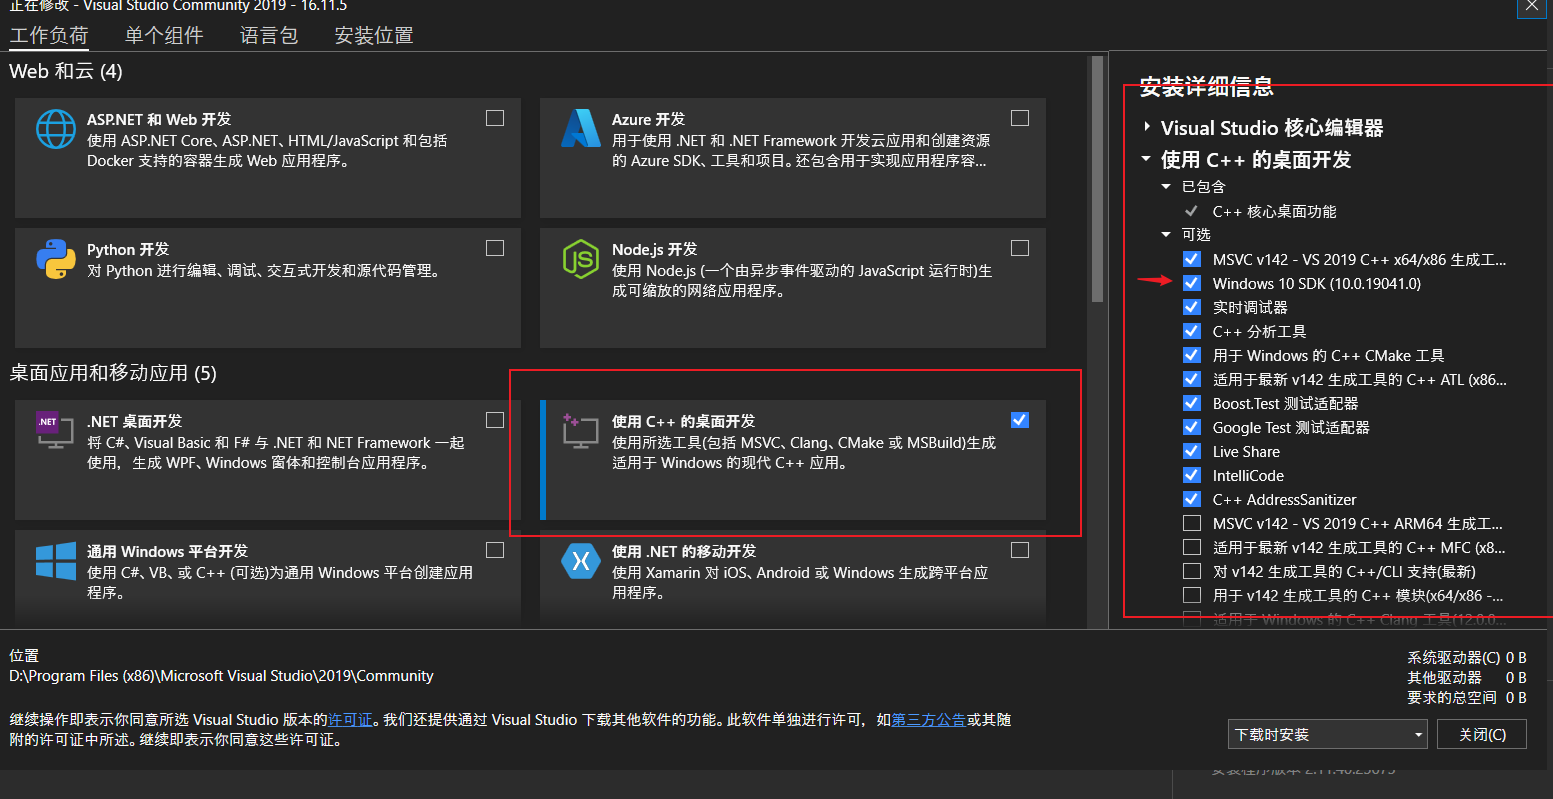Switch to the Workloads (工作负荷) tab
This screenshot has height=799, width=1553.
pyautogui.click(x=49, y=36)
